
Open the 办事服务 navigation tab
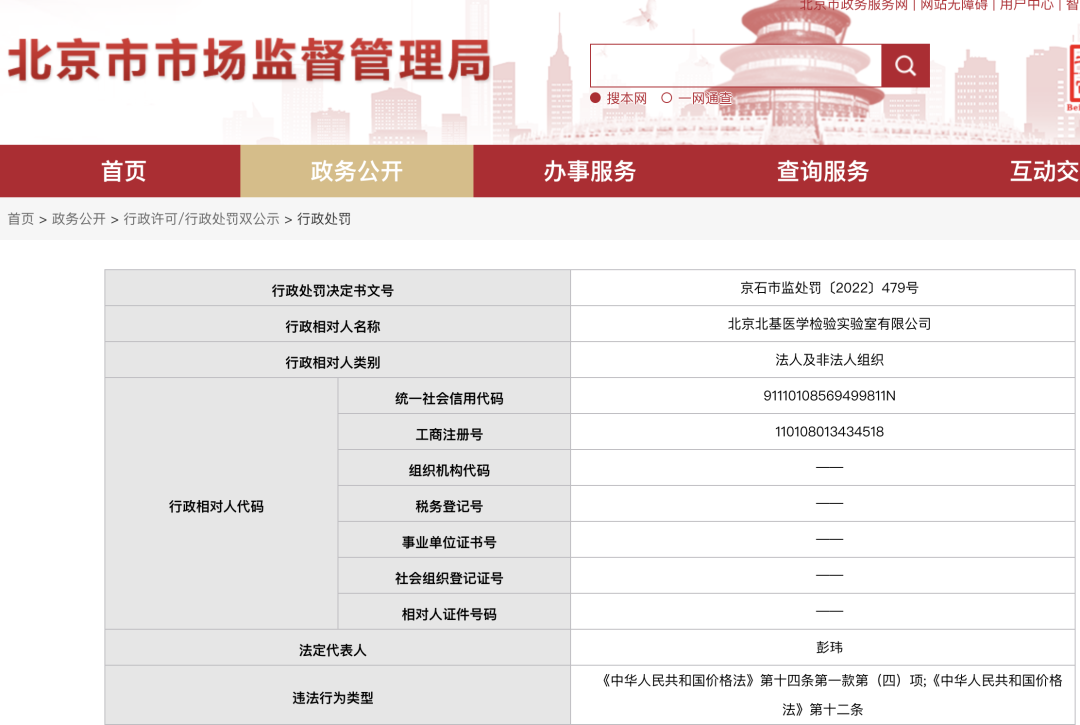click(x=590, y=171)
